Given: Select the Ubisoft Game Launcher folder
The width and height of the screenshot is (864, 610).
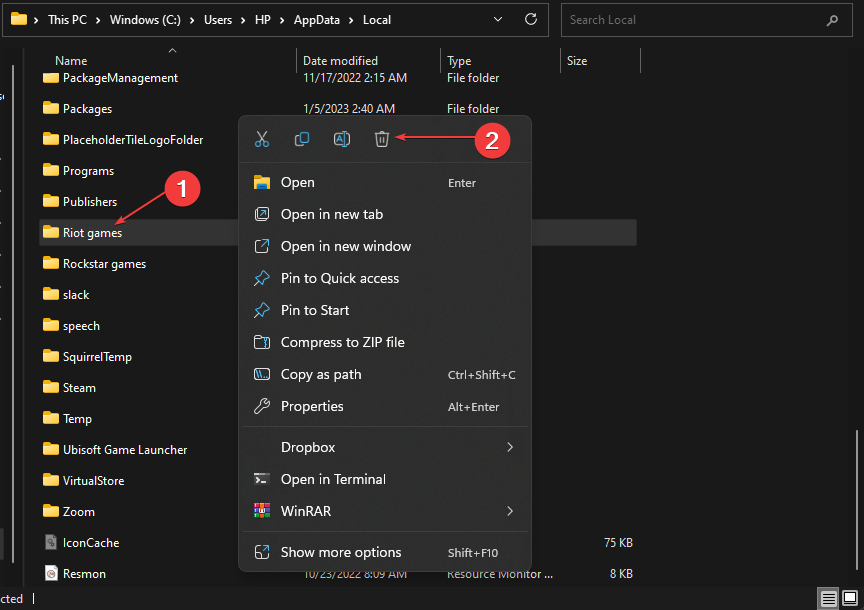Looking at the screenshot, I should 125,450.
